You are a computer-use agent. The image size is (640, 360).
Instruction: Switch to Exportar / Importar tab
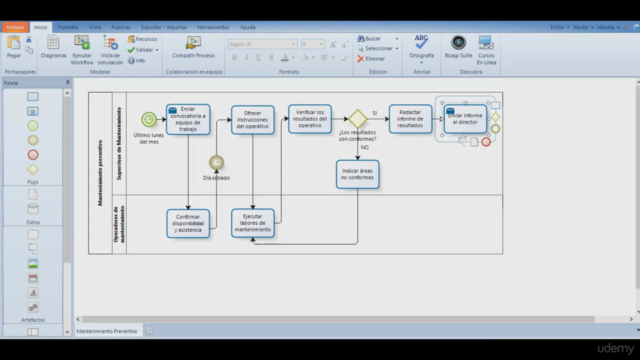coord(164,27)
